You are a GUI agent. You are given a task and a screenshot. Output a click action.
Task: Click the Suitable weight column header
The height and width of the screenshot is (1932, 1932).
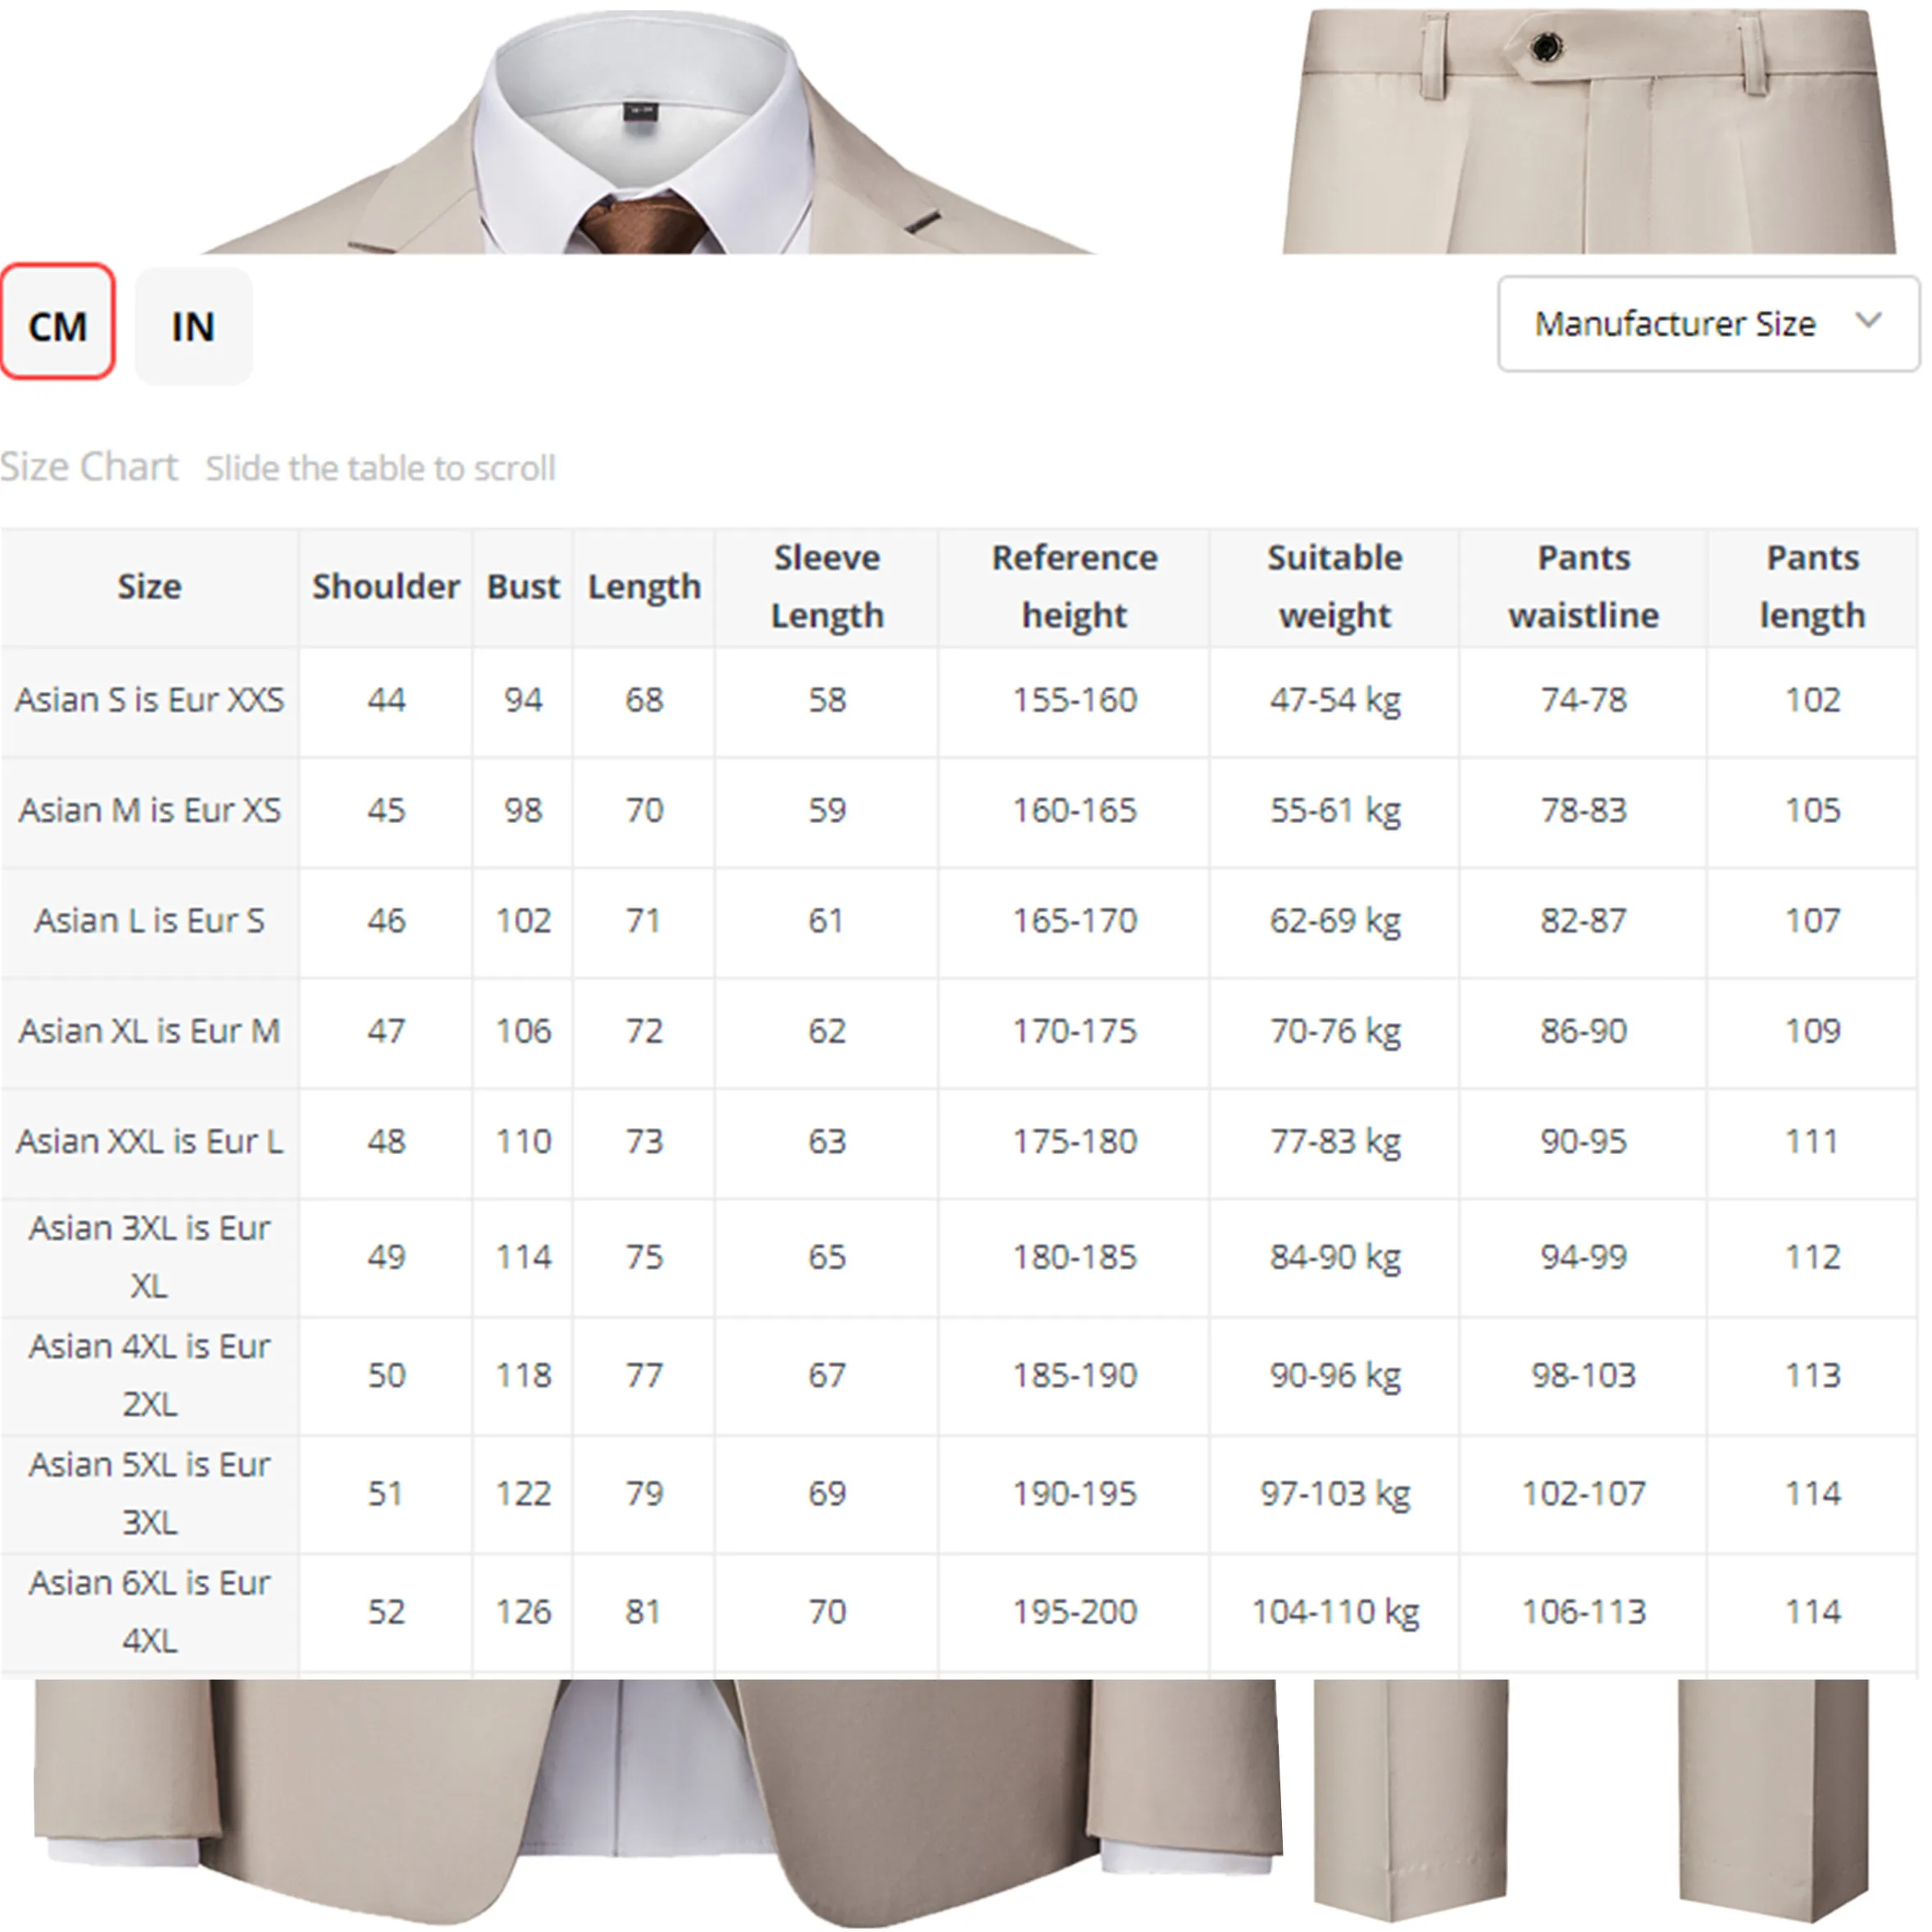(1334, 587)
